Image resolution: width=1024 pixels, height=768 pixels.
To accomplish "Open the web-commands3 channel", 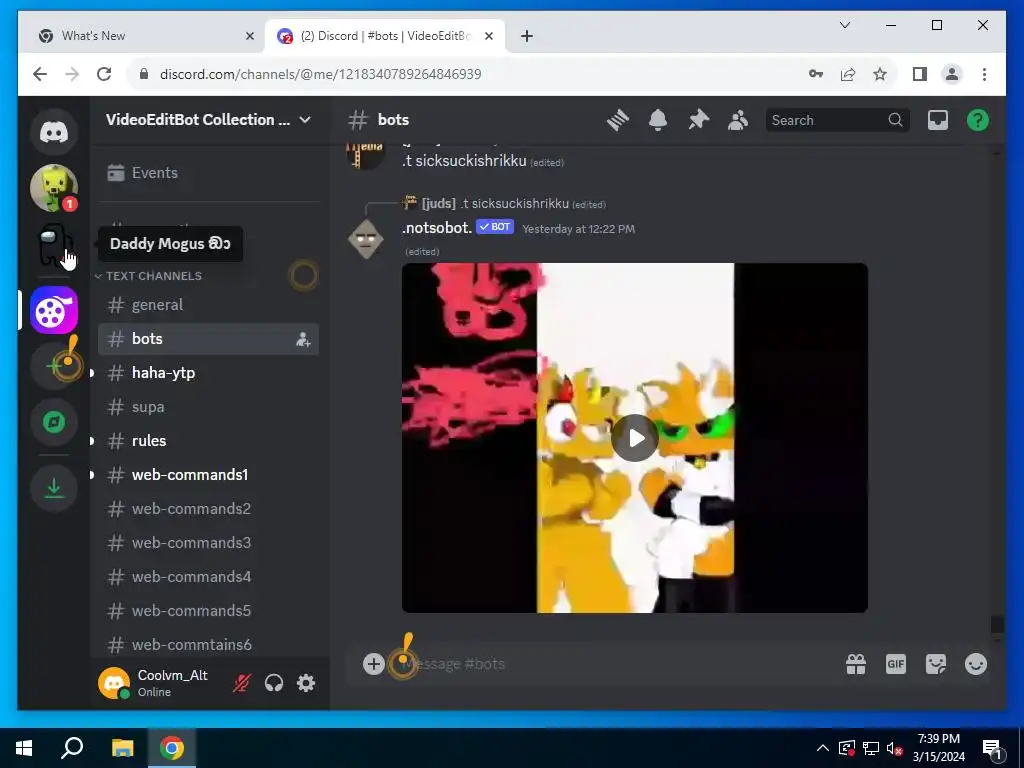I will pos(208,543).
